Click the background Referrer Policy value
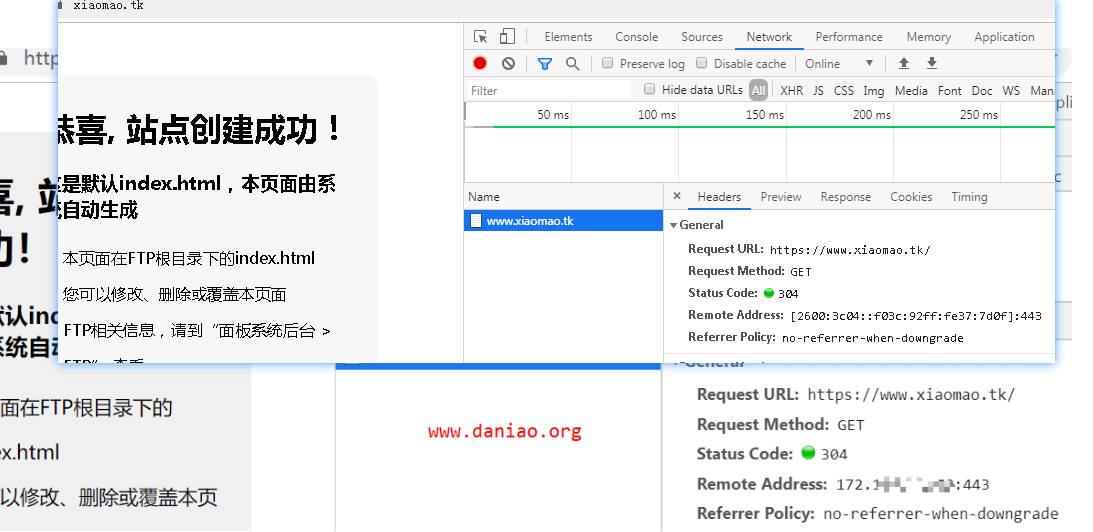Viewport: 1093px width, 532px height. pos(940,514)
